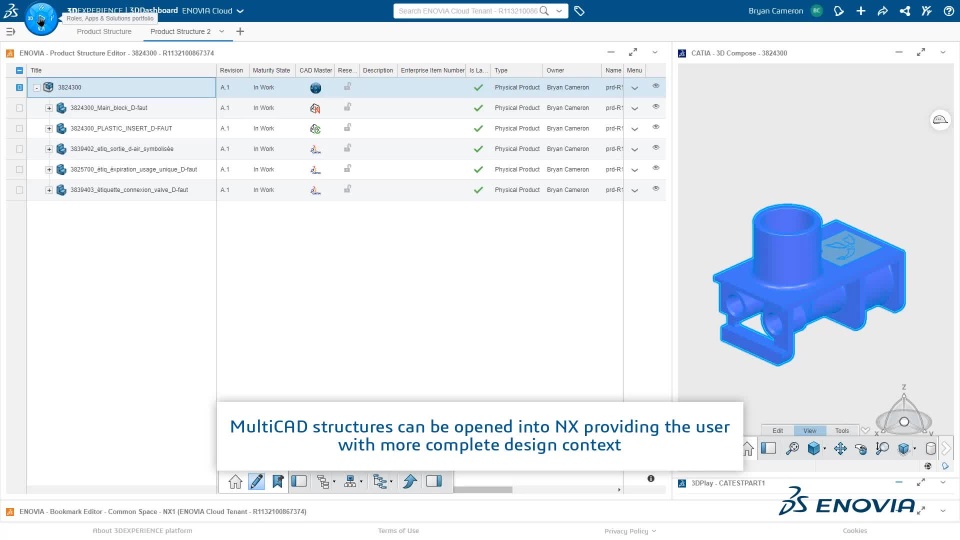Click the hard hat icon in 3D viewer
Image resolution: width=960 pixels, height=540 pixels.
(940, 120)
